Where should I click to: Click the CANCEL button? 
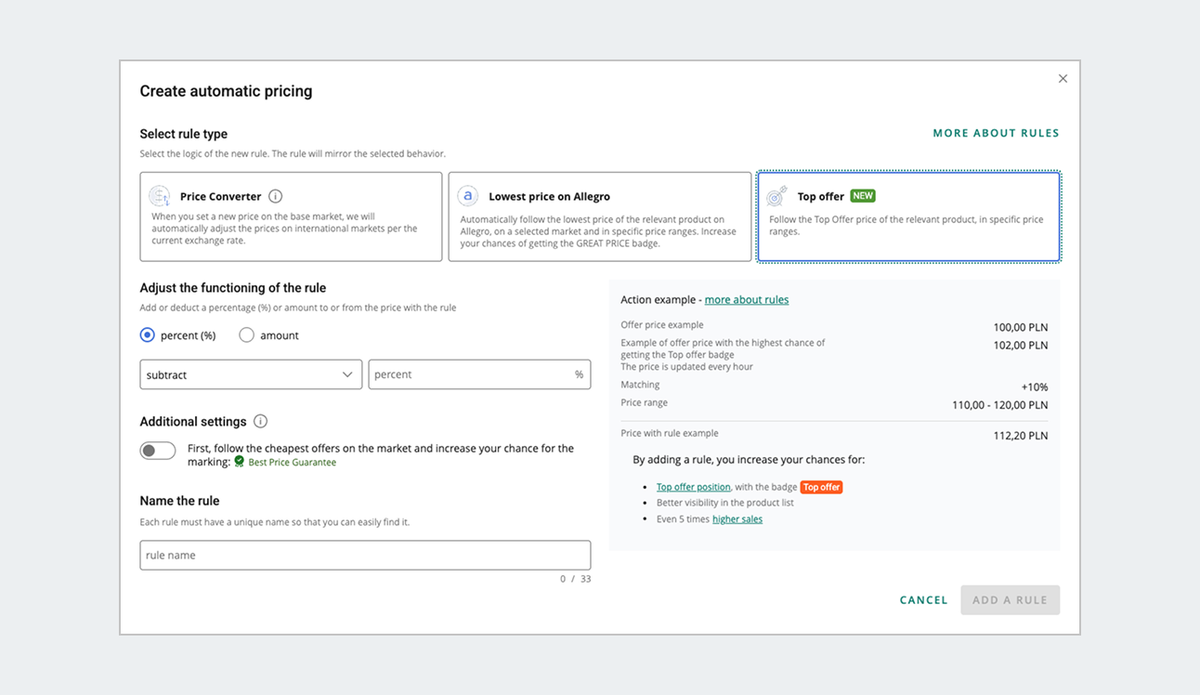tap(924, 600)
